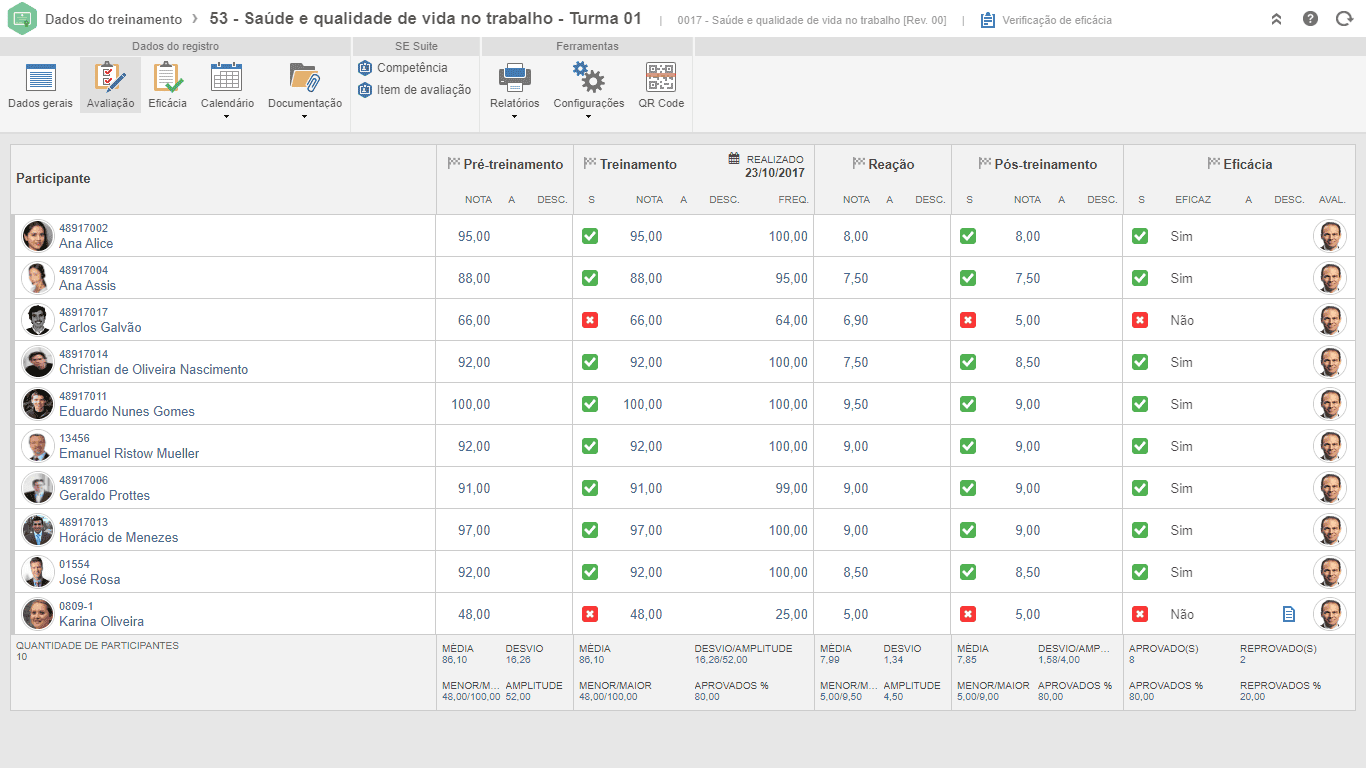The image size is (1366, 768).
Task: Click the flag icon beside Pré-treinamento header
Action: 454,164
